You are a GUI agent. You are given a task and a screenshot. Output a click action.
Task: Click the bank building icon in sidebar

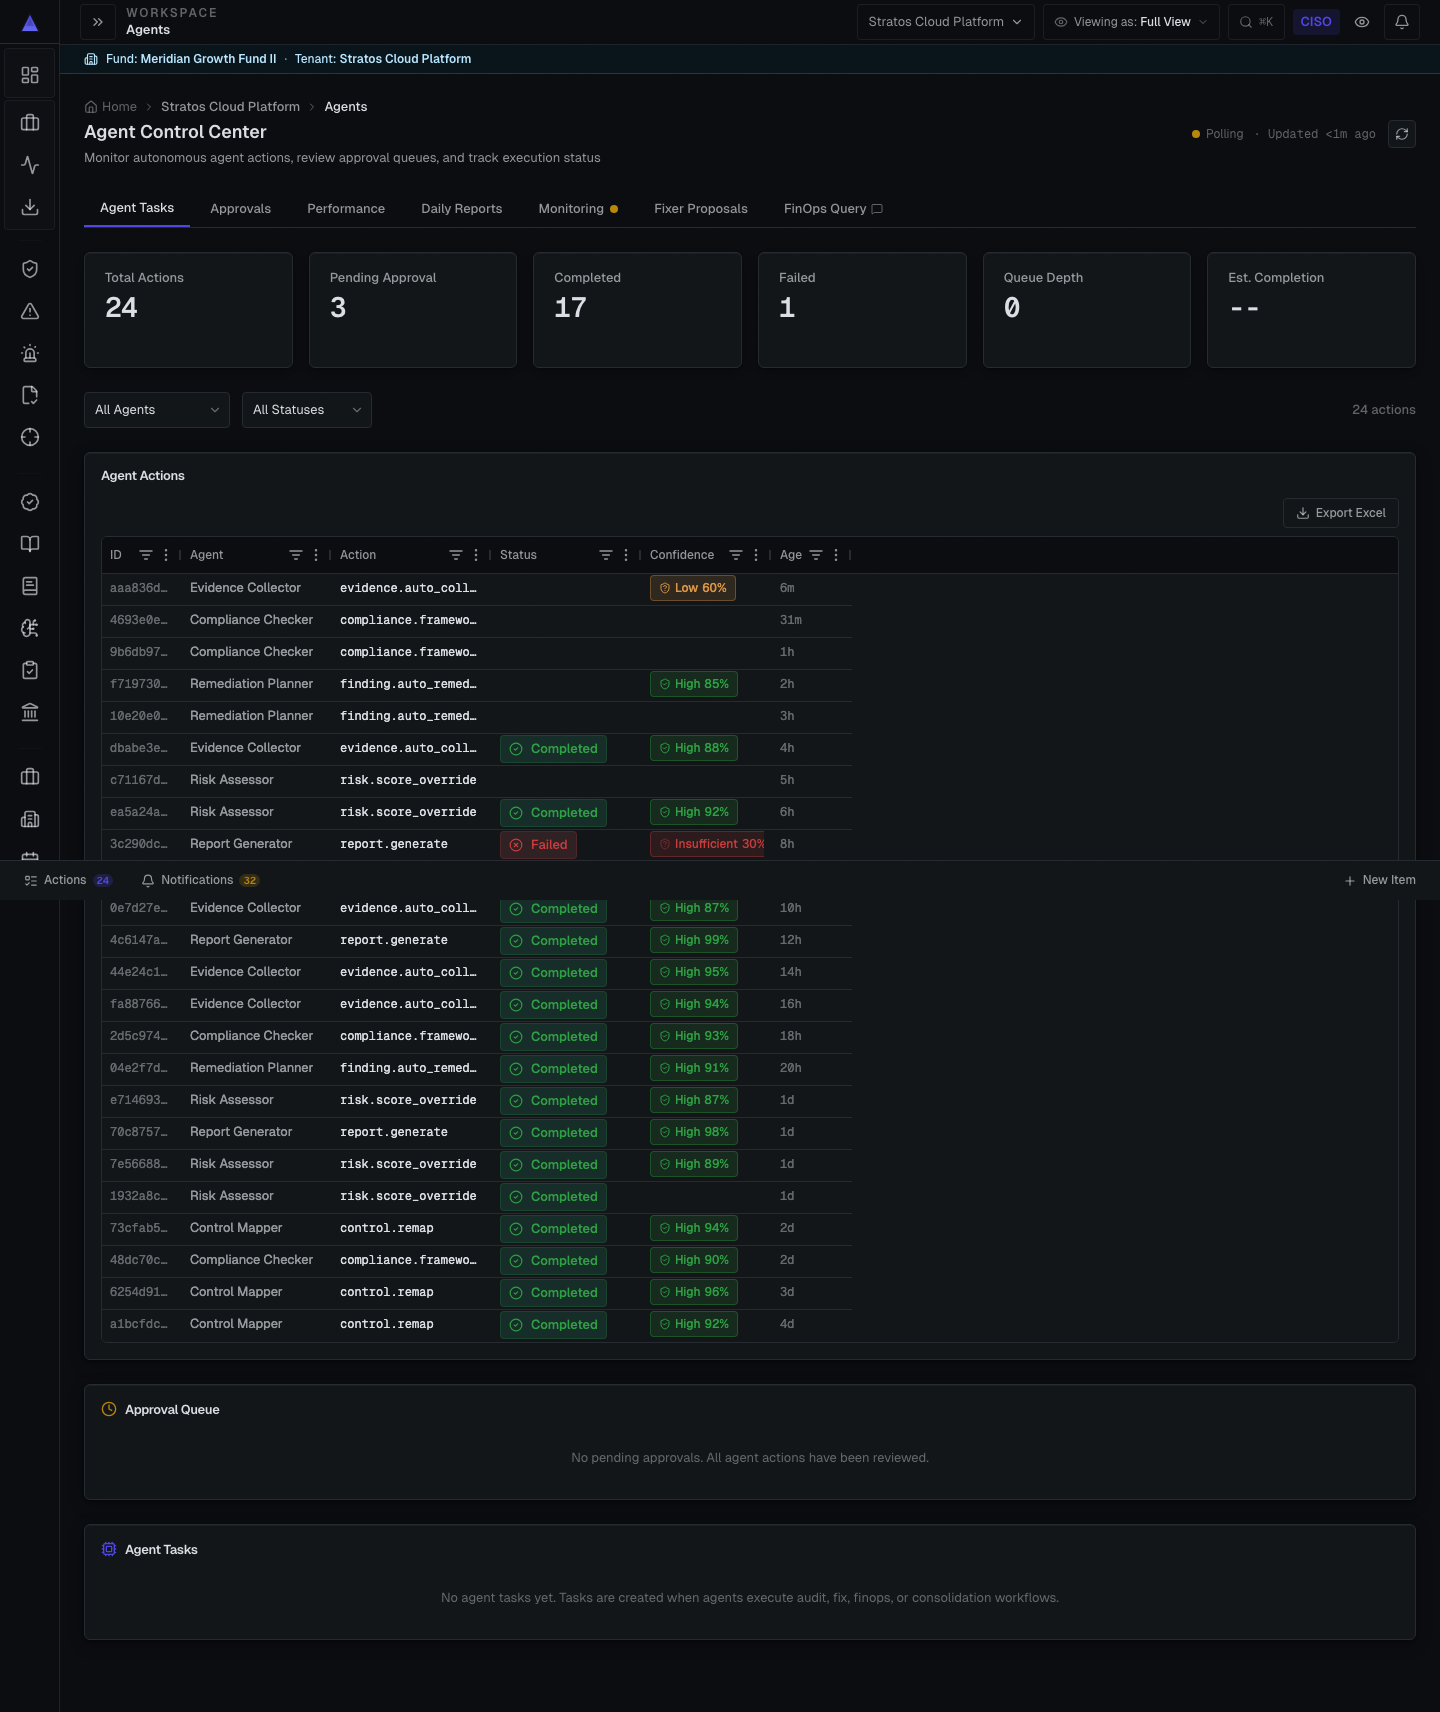pos(30,712)
